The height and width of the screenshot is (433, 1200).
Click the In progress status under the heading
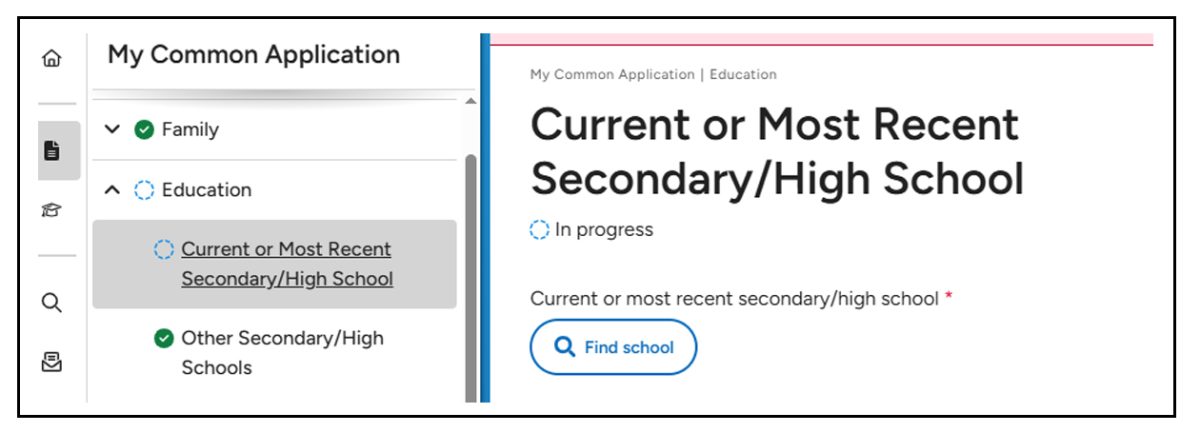click(x=603, y=230)
